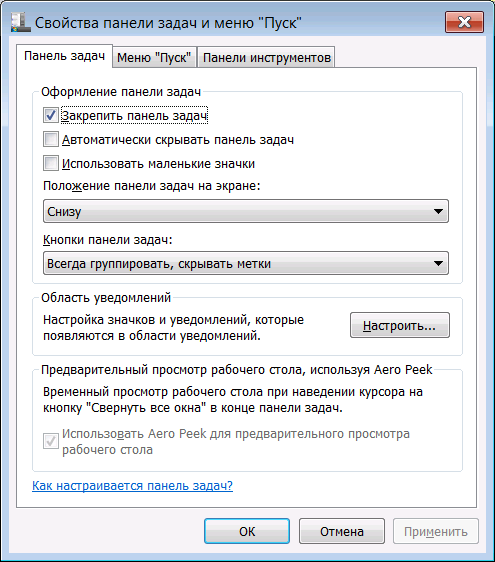
Task: Click the taskbar properties icon in title bar
Action: [x=20, y=23]
